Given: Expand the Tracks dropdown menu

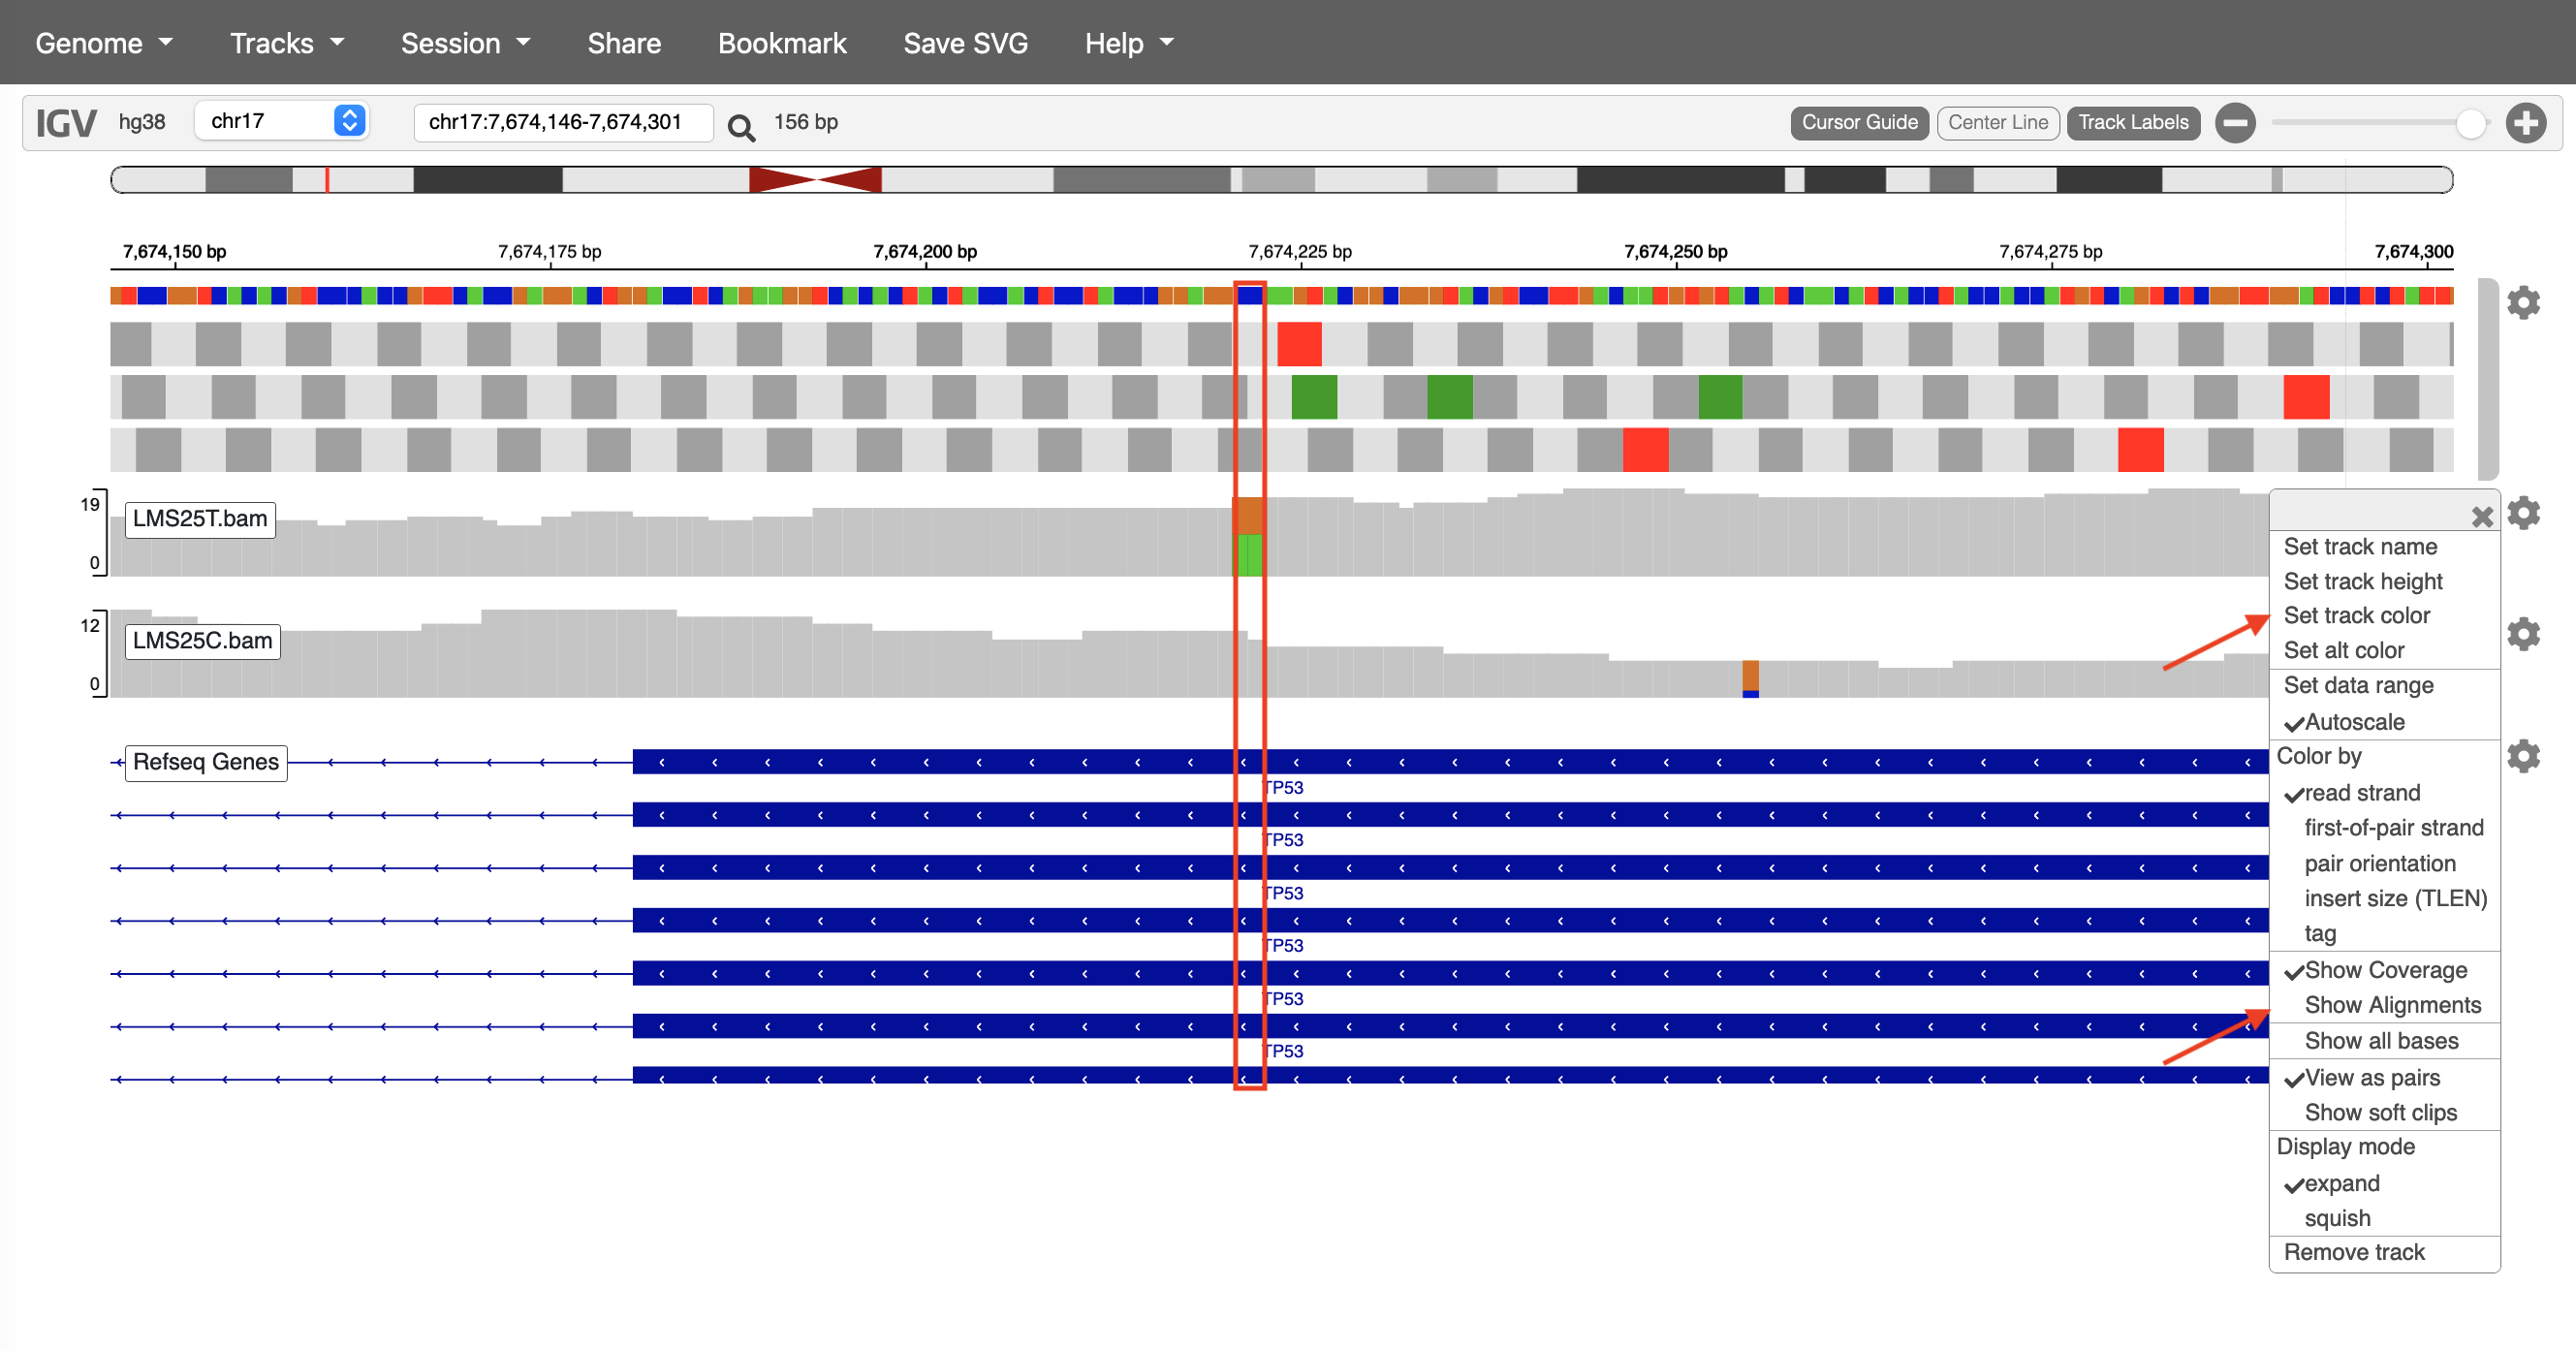Looking at the screenshot, I should click(286, 43).
